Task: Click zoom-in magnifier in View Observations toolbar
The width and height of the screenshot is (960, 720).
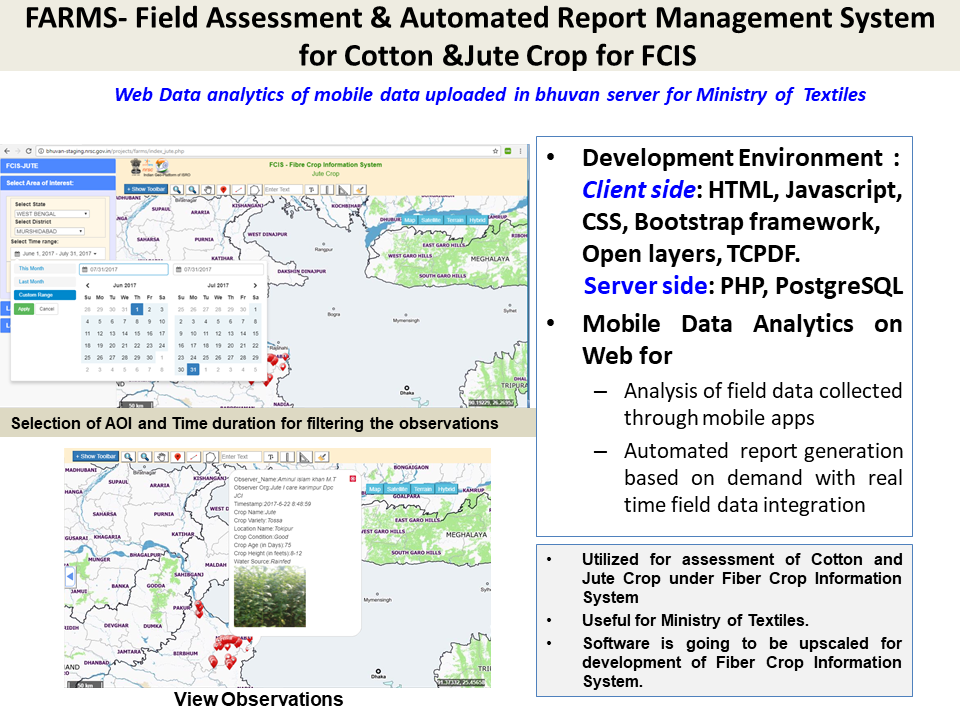Action: (129, 457)
